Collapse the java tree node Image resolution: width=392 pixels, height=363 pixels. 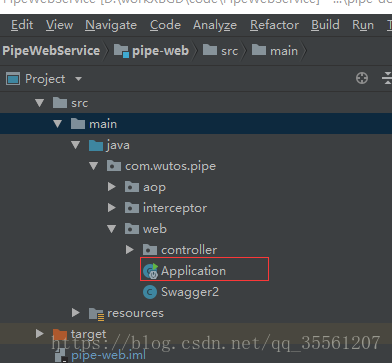76,145
